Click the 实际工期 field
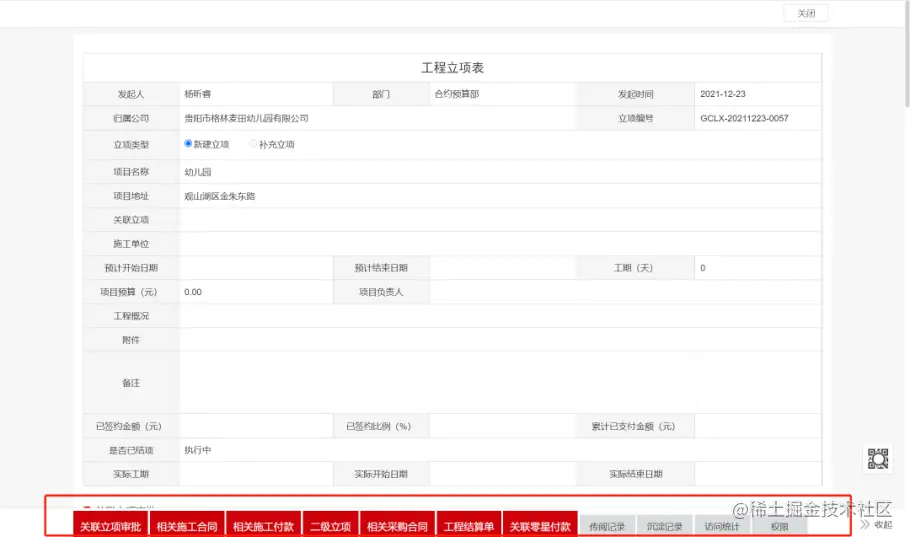910x537 pixels. (x=256, y=474)
